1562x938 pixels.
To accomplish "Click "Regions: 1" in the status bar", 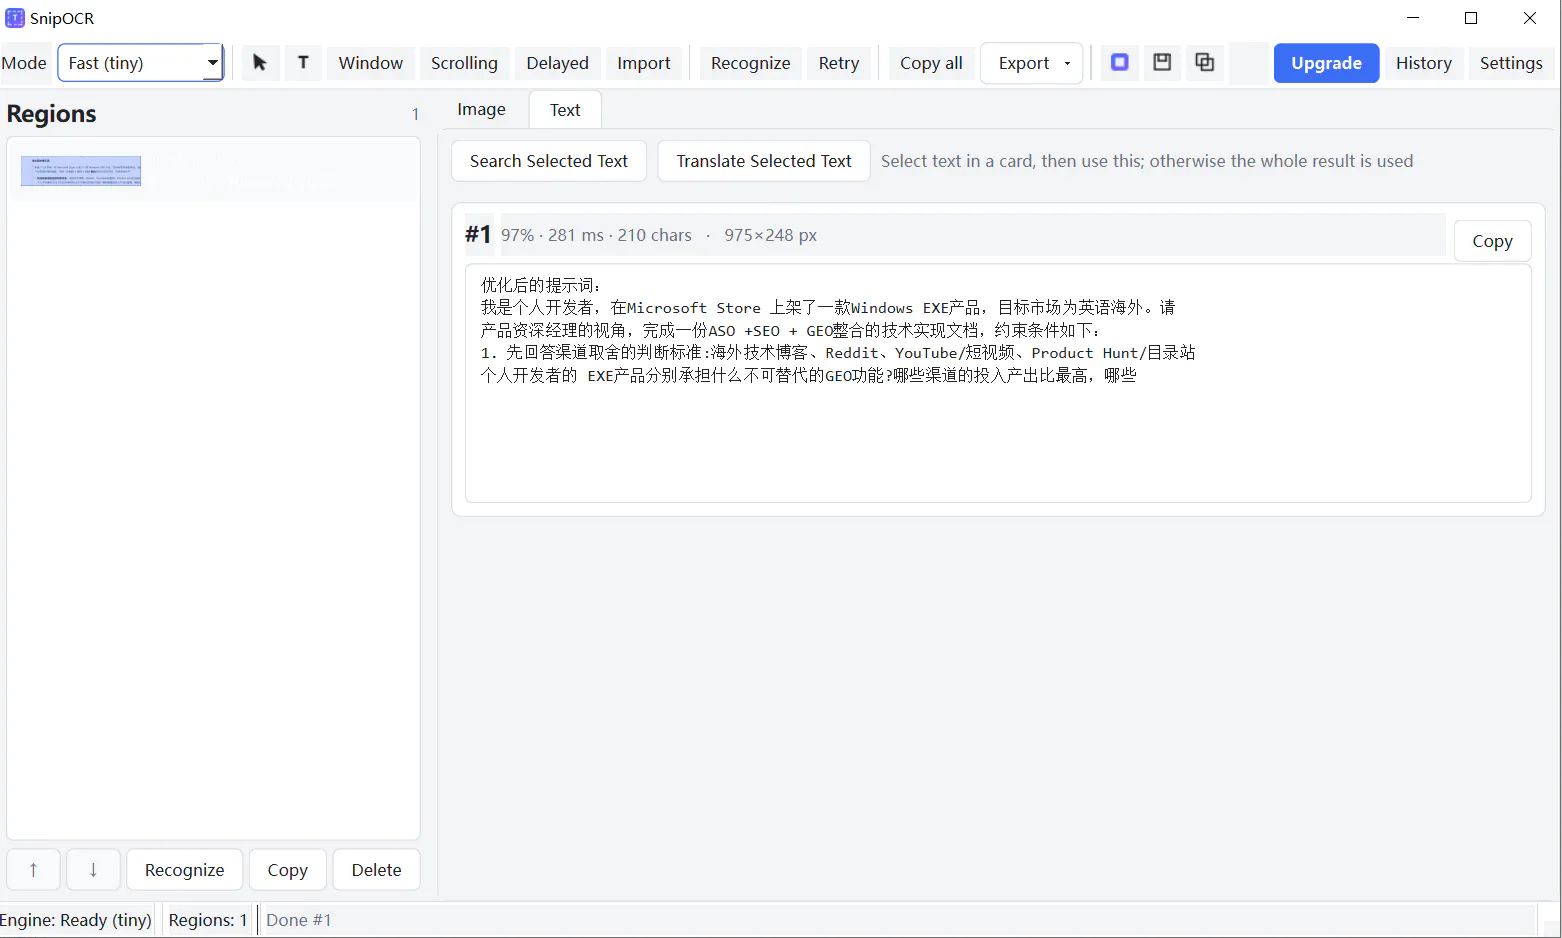I will click(208, 920).
